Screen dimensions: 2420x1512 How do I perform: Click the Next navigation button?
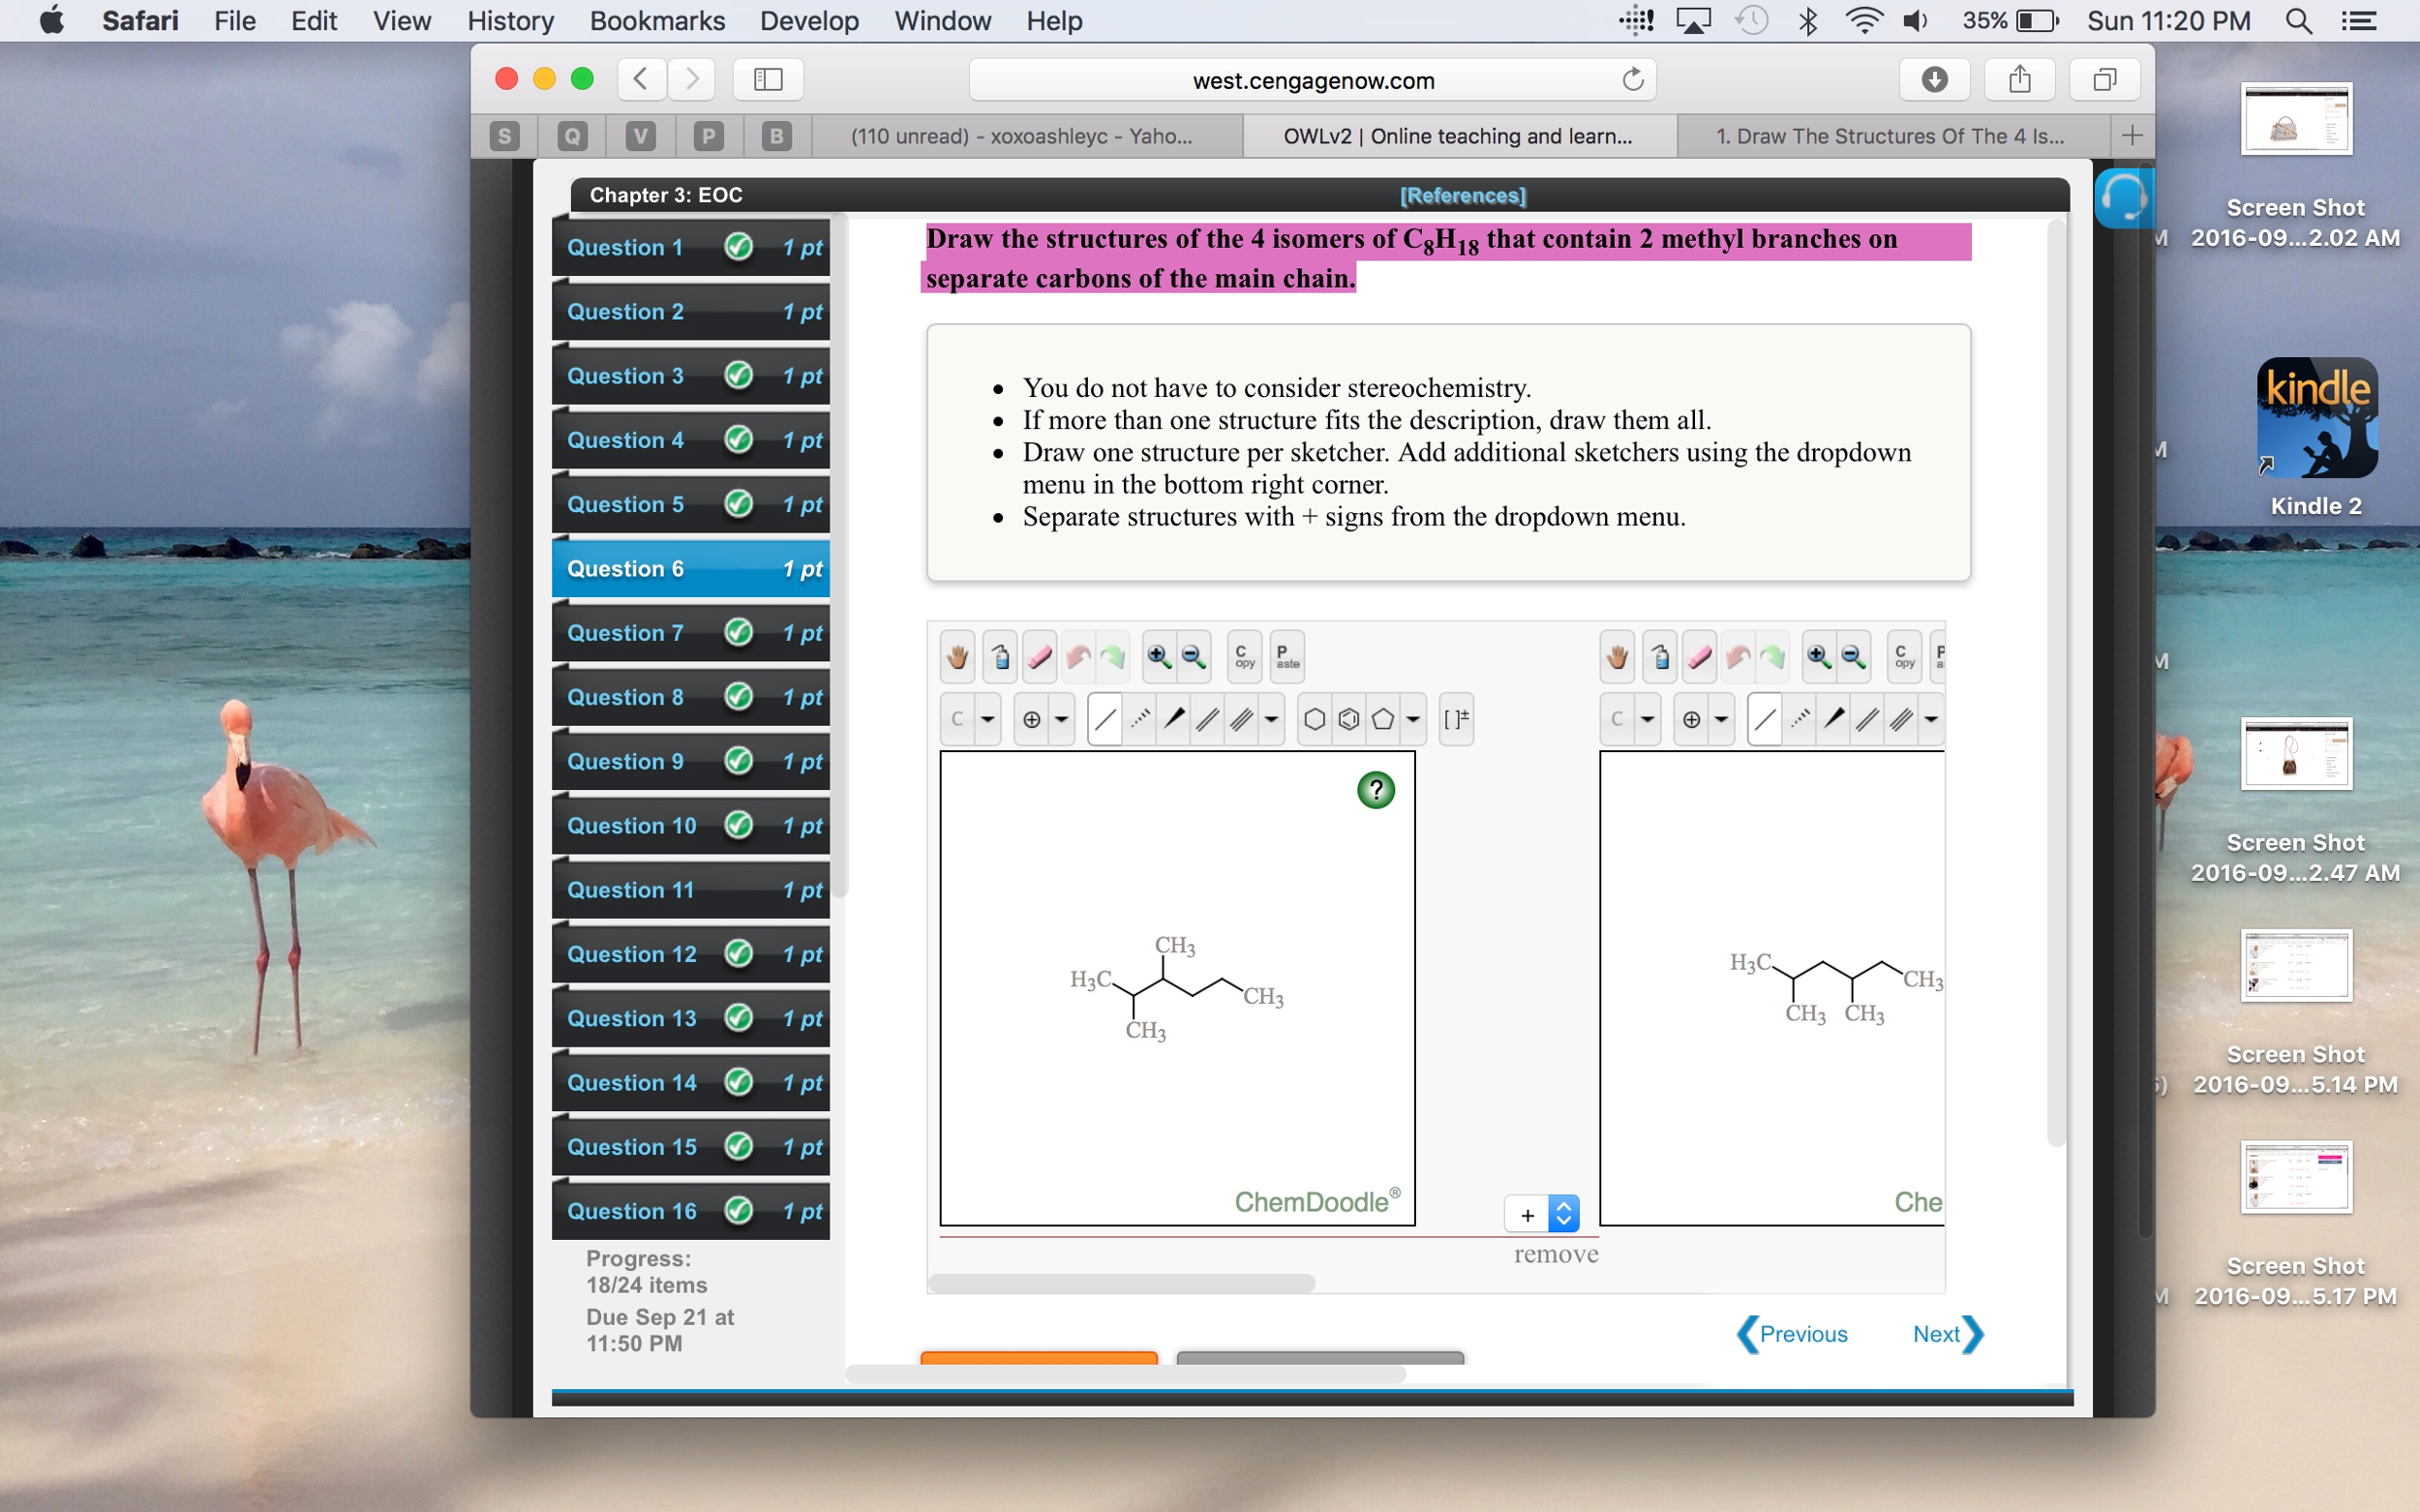tap(1938, 1333)
